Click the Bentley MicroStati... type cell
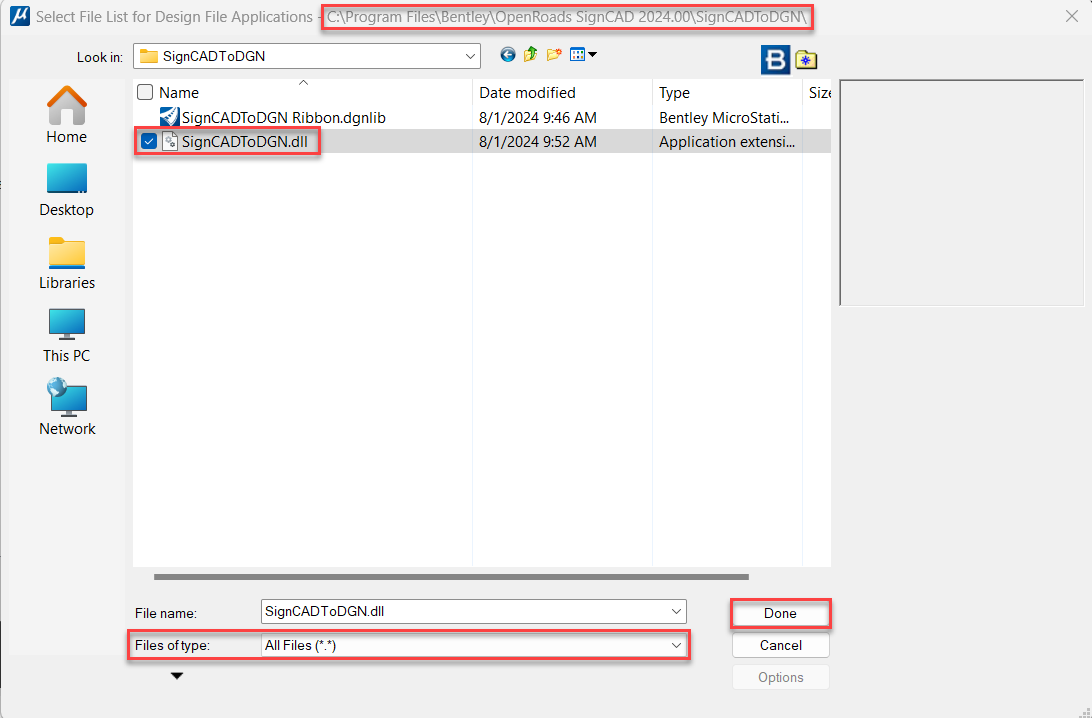This screenshot has width=1092, height=718. coord(724,117)
